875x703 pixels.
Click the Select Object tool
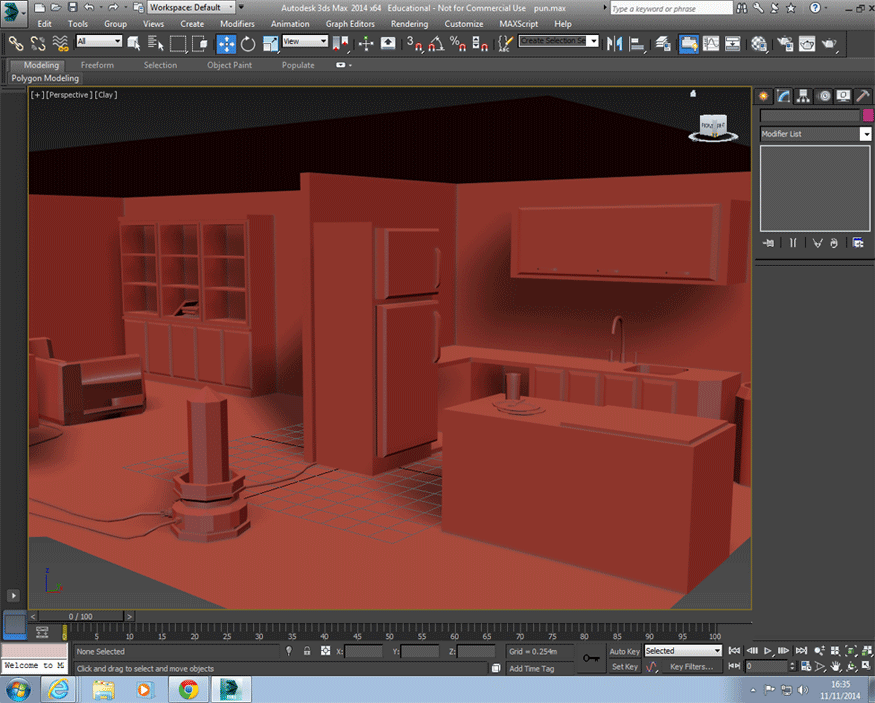(135, 43)
